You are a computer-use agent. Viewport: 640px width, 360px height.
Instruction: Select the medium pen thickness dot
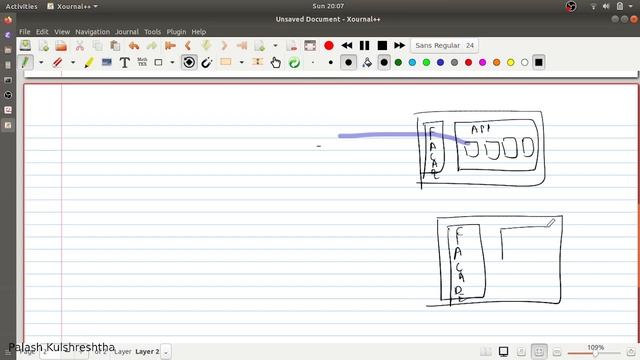pyautogui.click(x=331, y=62)
